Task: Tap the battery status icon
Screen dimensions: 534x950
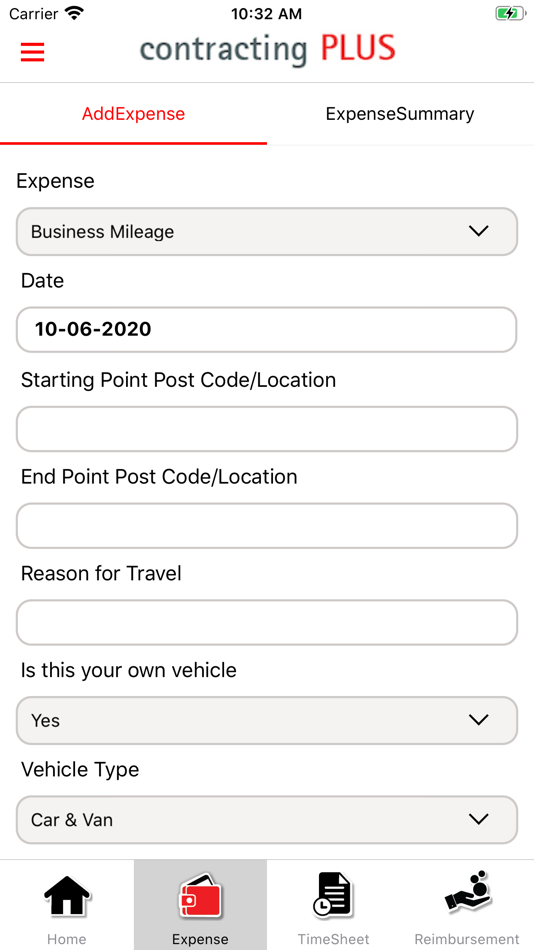Action: (x=509, y=13)
